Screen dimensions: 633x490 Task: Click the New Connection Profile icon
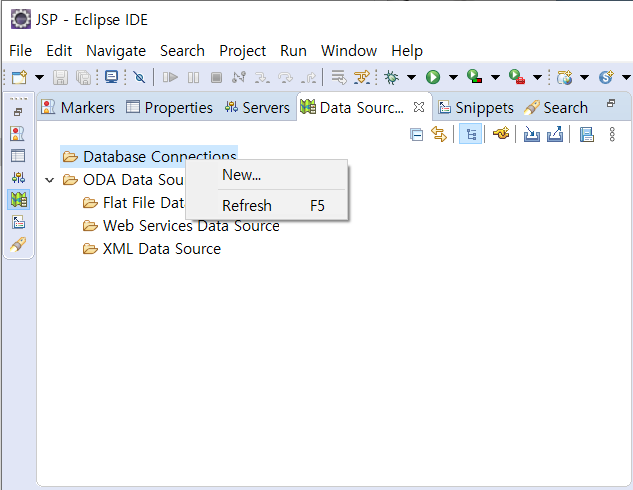pos(501,133)
